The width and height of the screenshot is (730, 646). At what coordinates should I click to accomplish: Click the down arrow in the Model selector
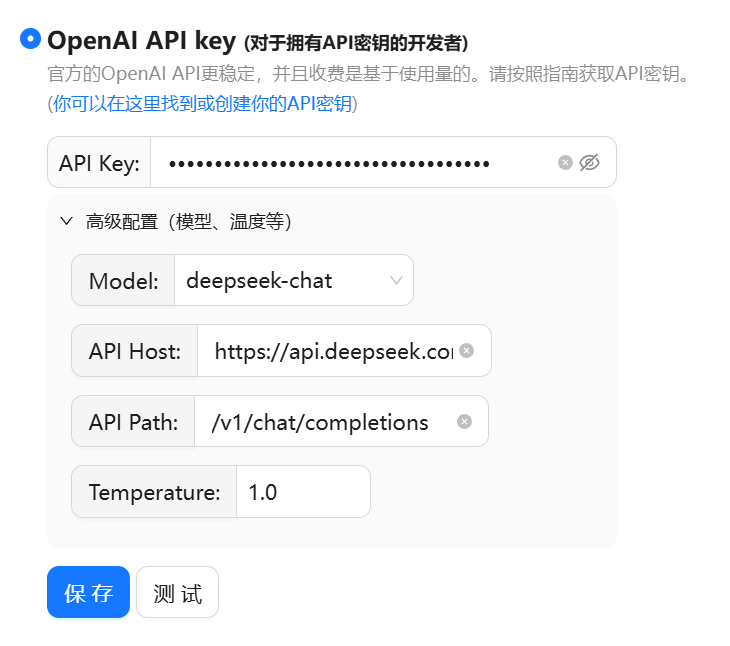(x=396, y=281)
